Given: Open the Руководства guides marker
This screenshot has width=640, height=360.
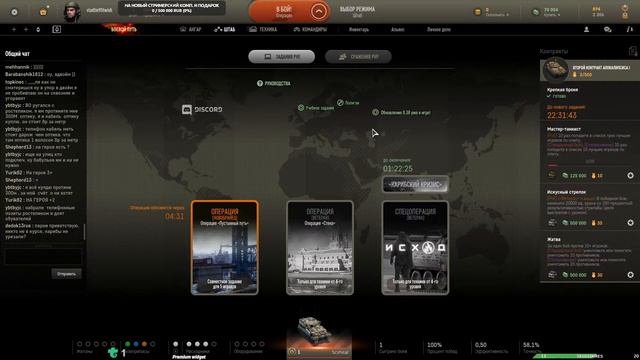Looking at the screenshot, I should click(273, 83).
